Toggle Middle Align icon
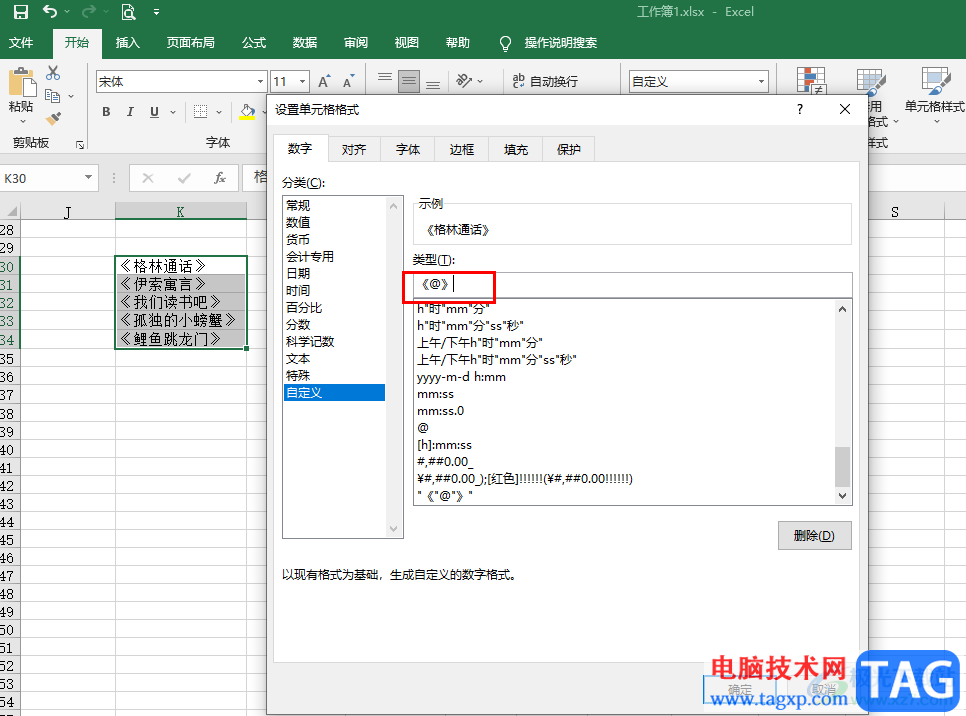The height and width of the screenshot is (716, 966). (408, 81)
